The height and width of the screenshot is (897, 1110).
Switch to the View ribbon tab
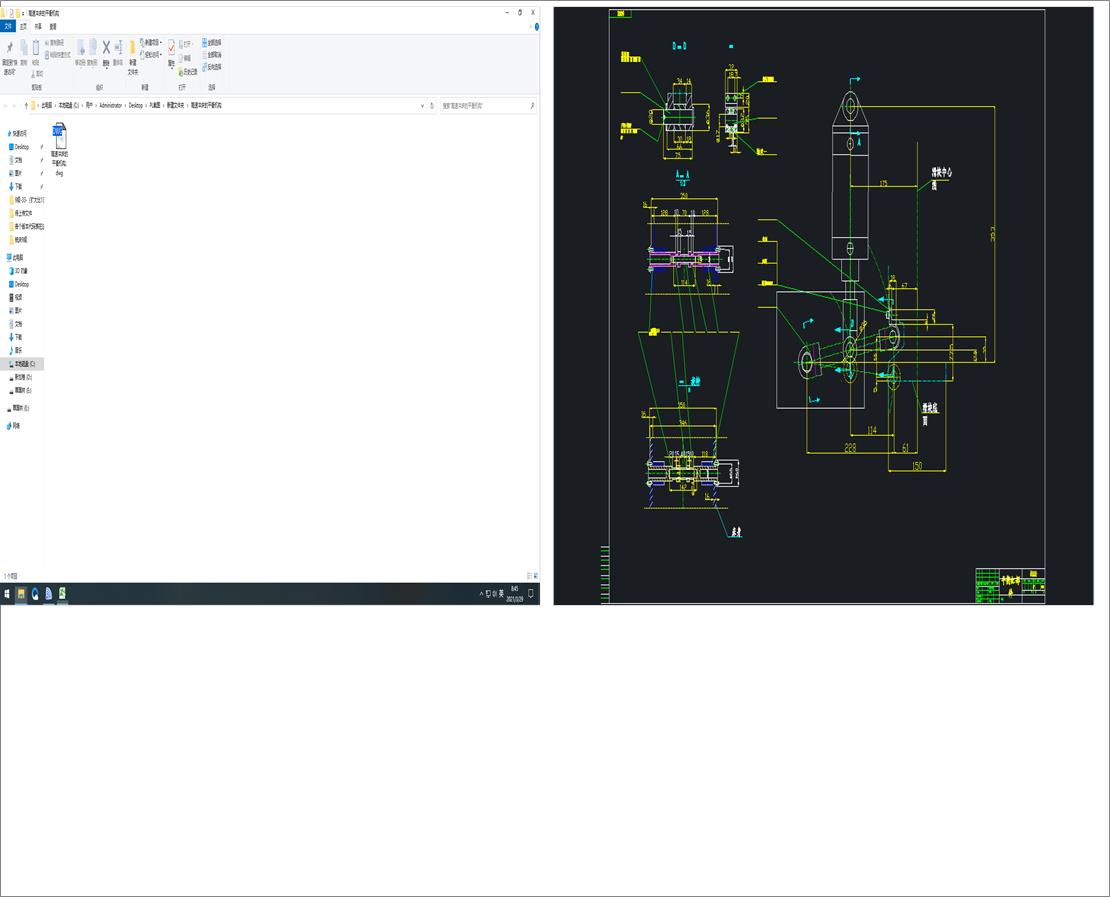(x=52, y=26)
